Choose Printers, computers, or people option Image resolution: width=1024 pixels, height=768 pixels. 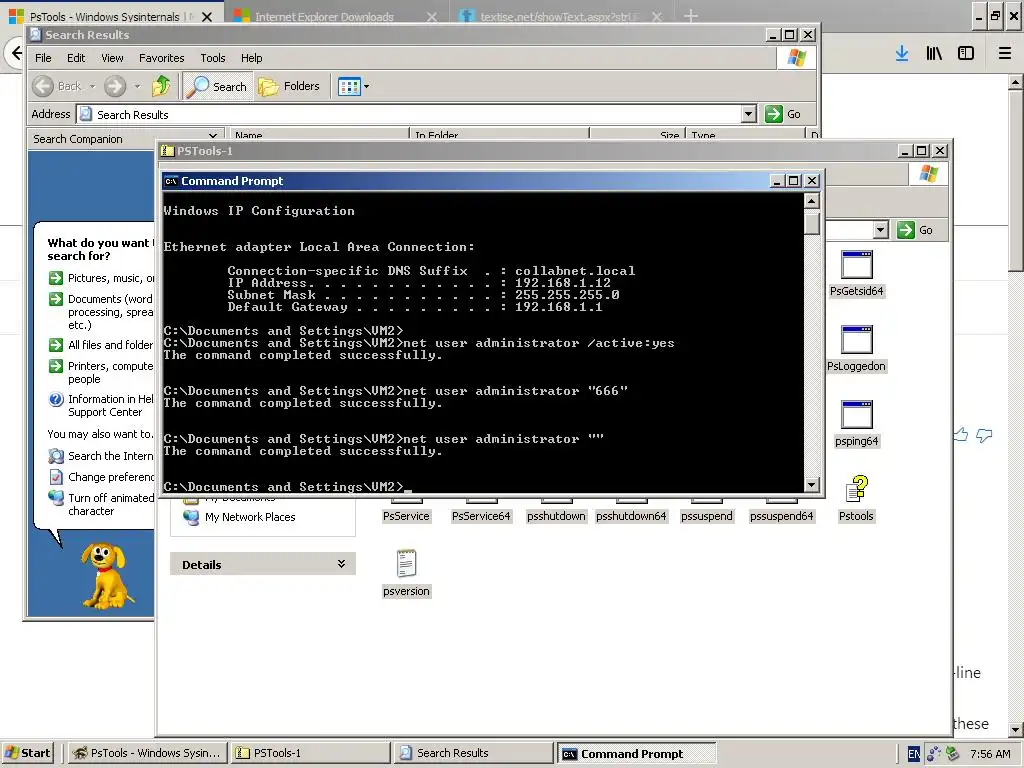point(101,372)
